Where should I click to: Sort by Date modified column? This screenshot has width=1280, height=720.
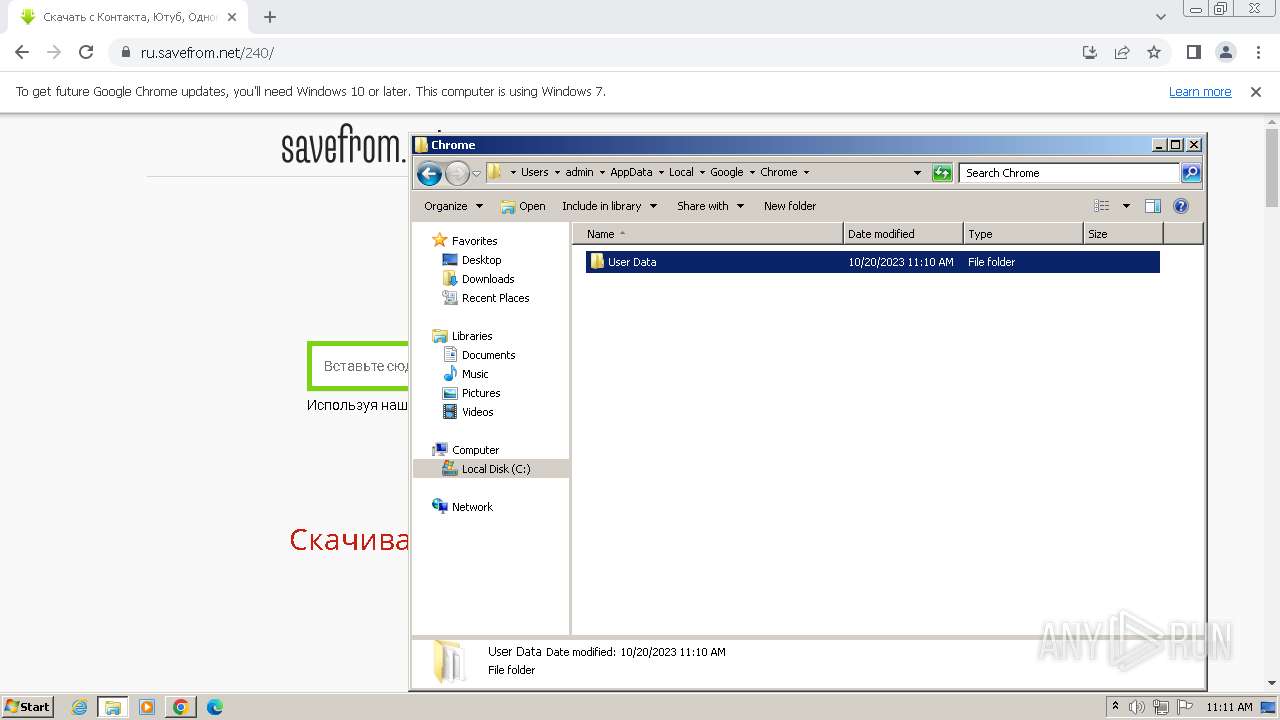point(903,234)
